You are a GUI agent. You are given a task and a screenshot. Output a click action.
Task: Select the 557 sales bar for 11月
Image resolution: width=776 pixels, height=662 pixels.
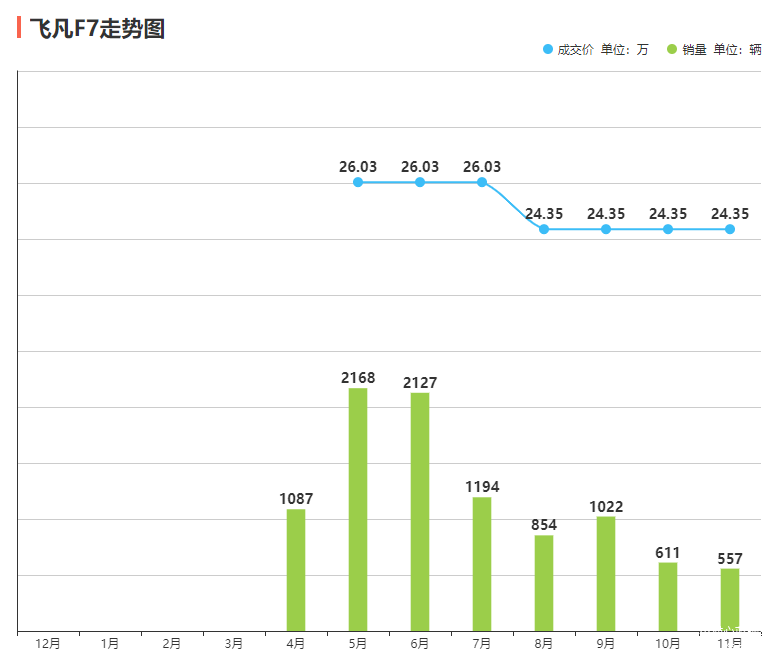[730, 599]
